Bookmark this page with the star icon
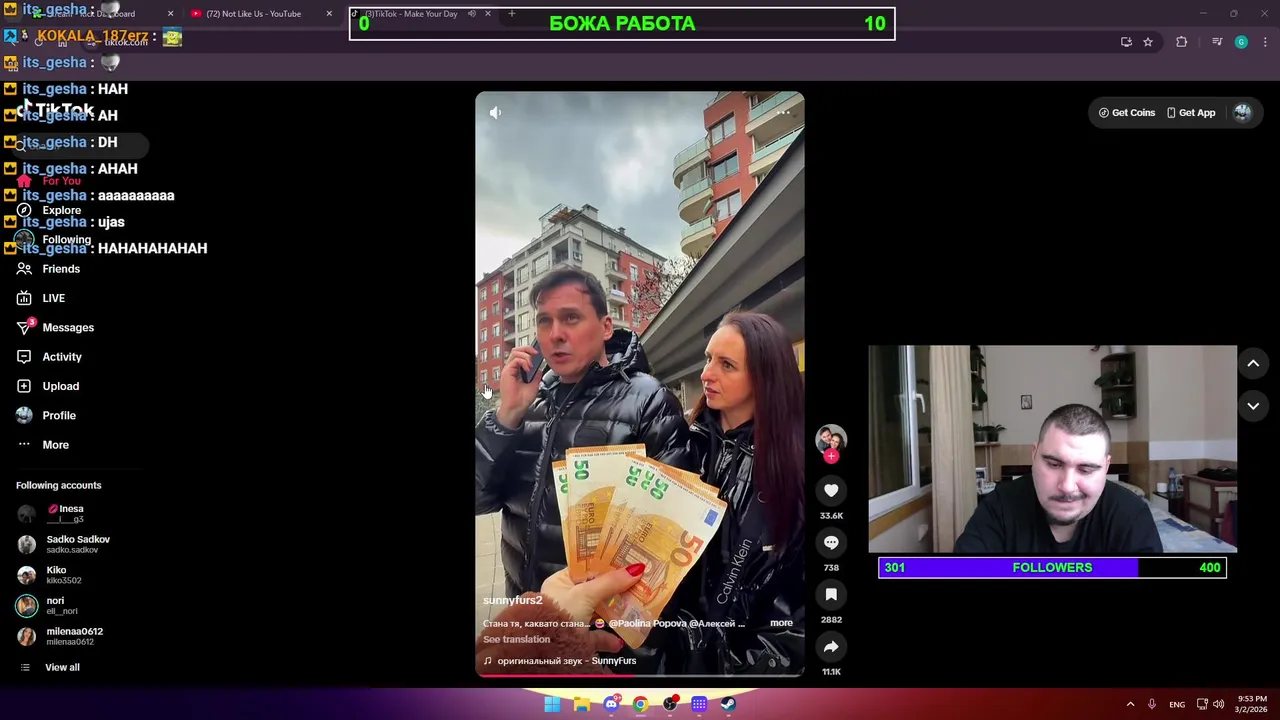The height and width of the screenshot is (720, 1280). 1148,42
